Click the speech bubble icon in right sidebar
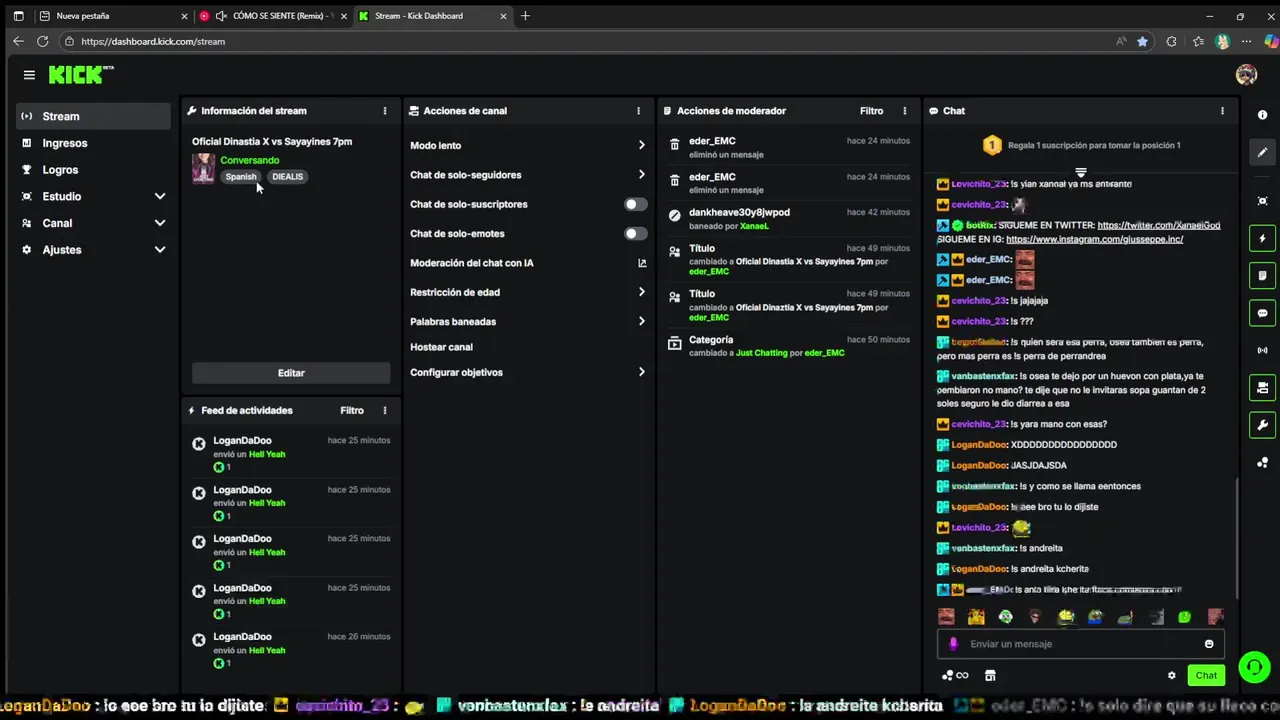1280x720 pixels. (1262, 313)
